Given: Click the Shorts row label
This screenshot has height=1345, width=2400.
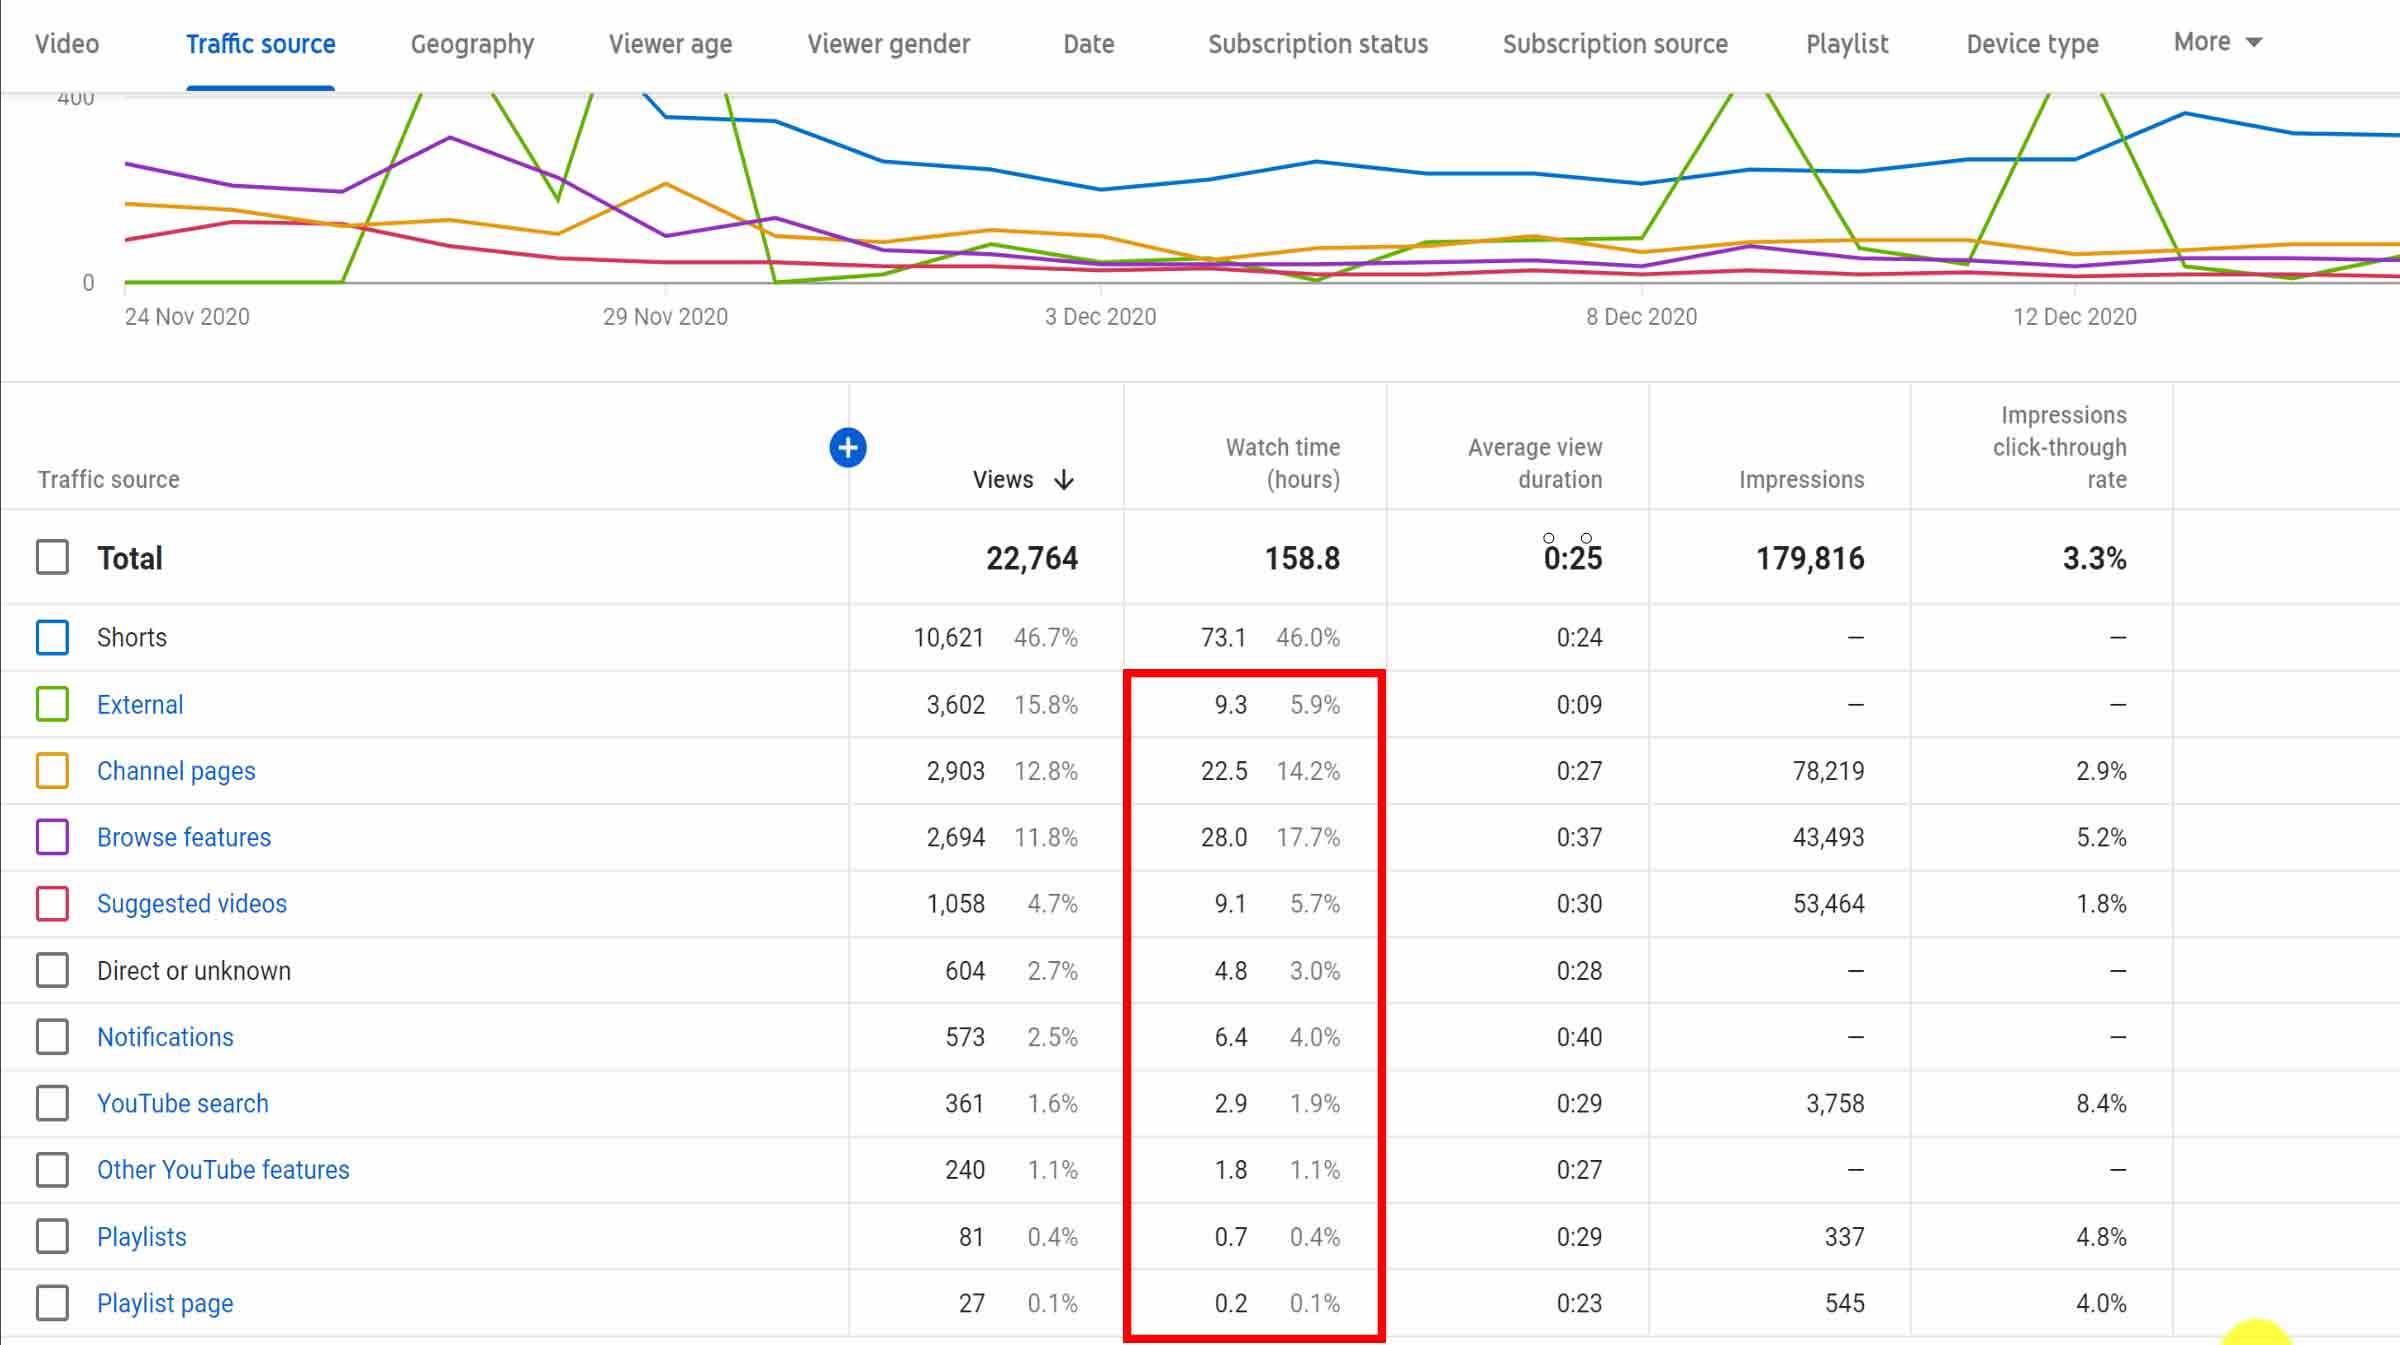Looking at the screenshot, I should pos(132,637).
